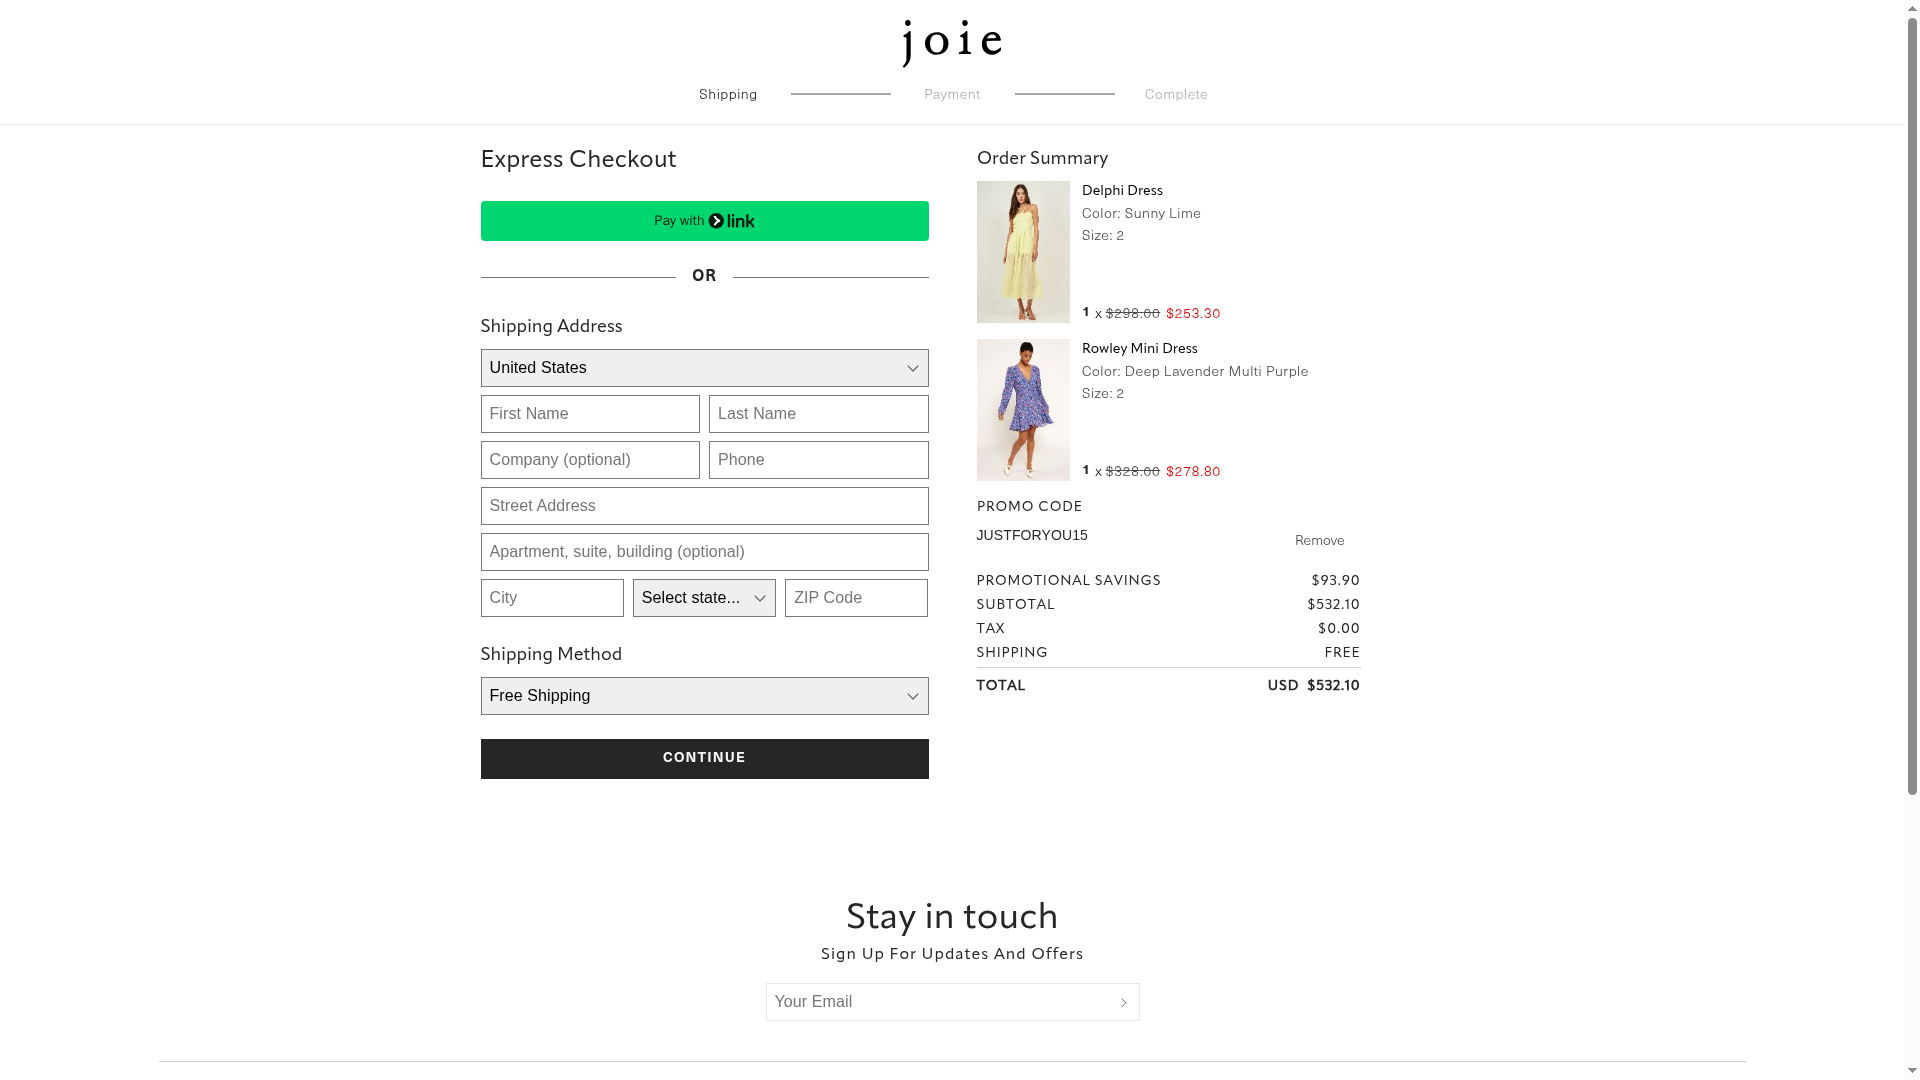Go to the Complete step

coord(1176,95)
